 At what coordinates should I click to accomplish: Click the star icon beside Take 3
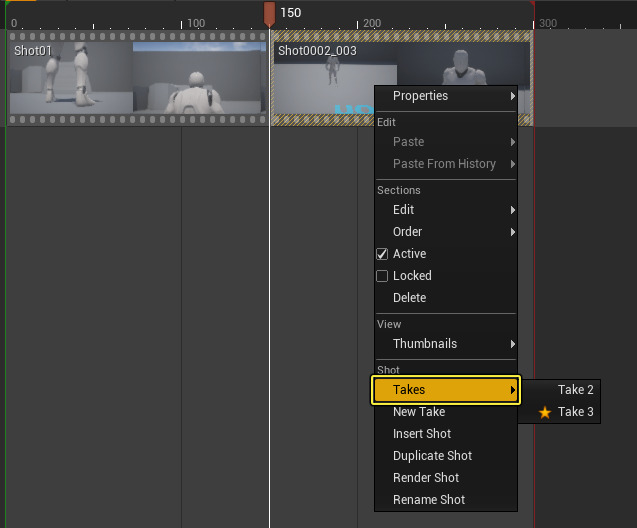545,412
